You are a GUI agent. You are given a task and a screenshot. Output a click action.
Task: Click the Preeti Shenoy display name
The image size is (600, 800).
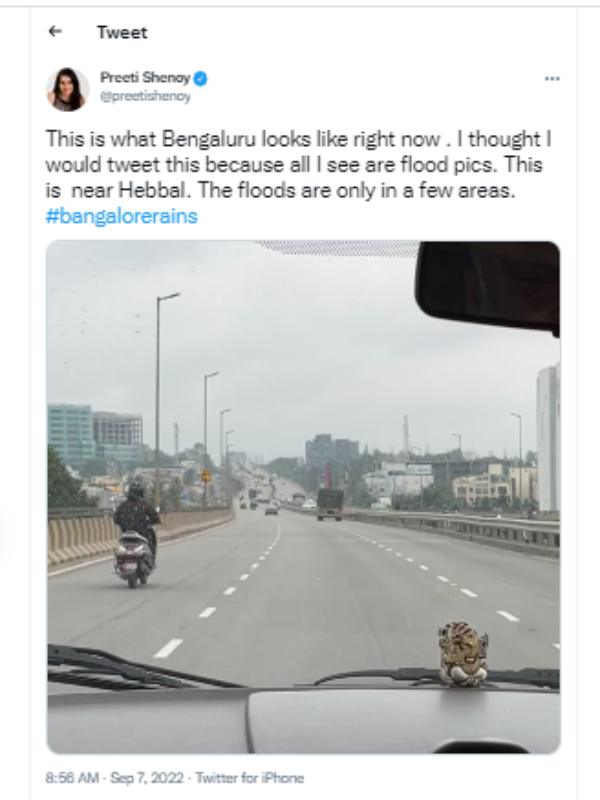(x=144, y=78)
